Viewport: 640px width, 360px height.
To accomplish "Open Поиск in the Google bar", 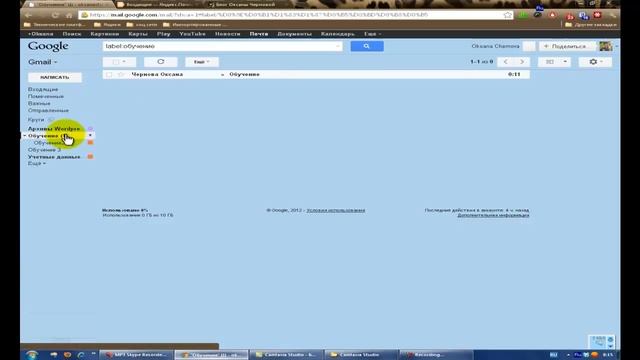I will (72, 34).
